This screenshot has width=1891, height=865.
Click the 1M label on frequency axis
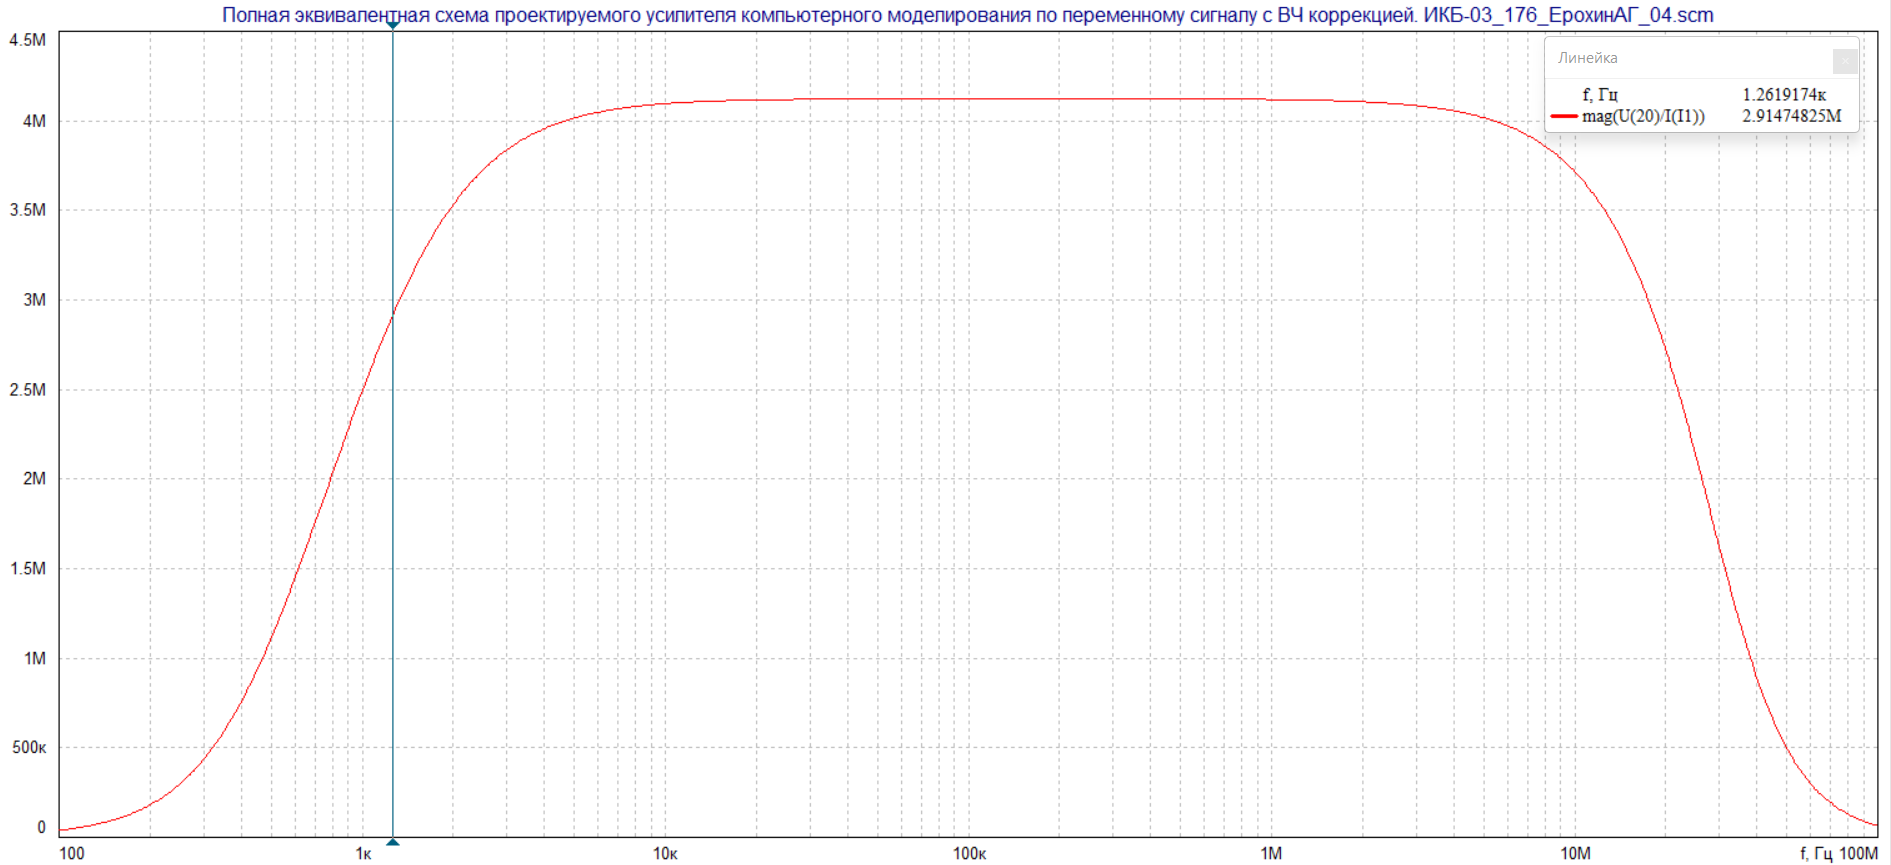pyautogui.click(x=1271, y=854)
